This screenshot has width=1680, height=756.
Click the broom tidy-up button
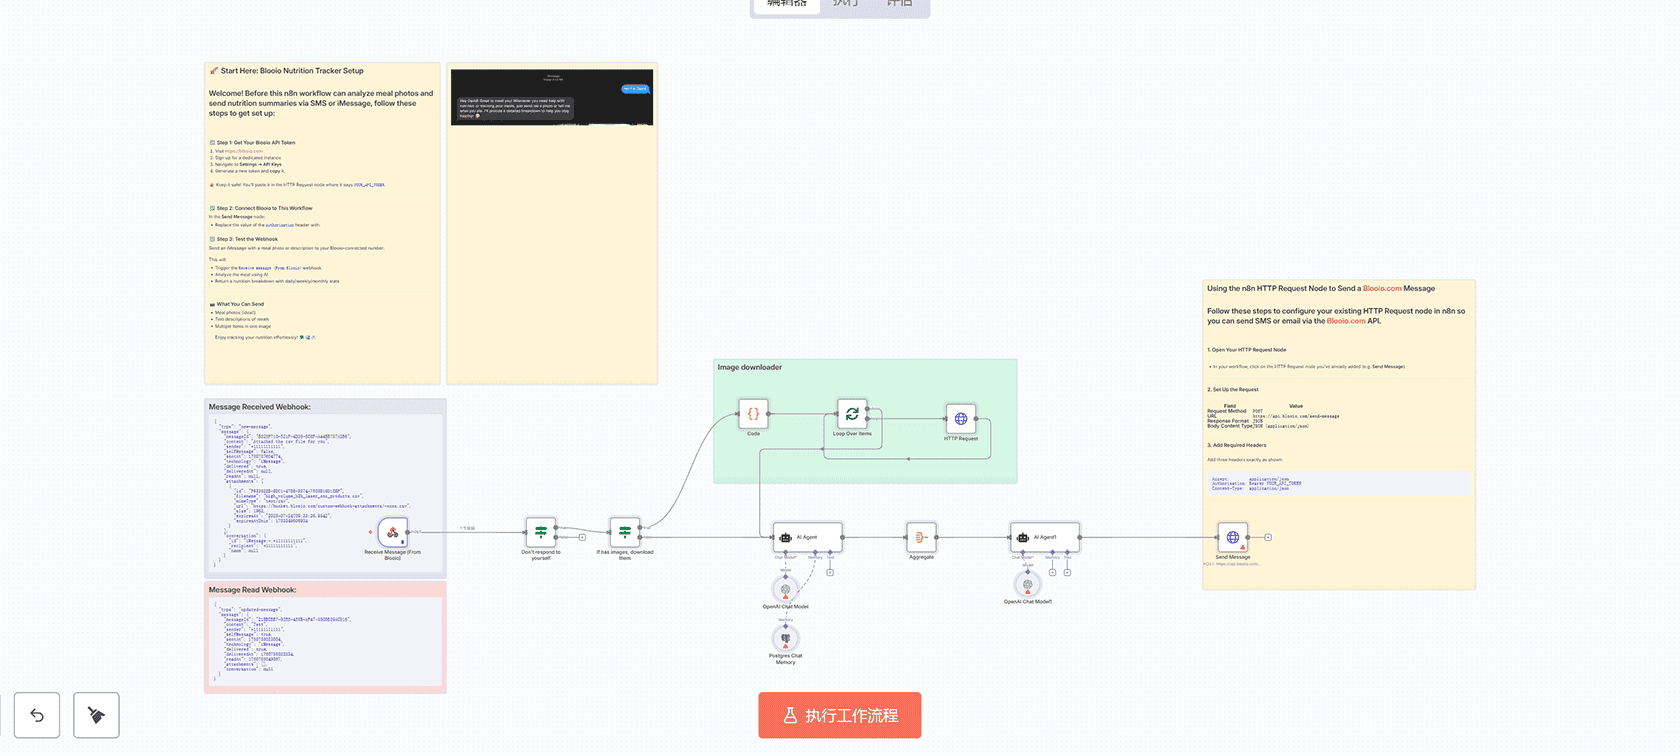(96, 715)
